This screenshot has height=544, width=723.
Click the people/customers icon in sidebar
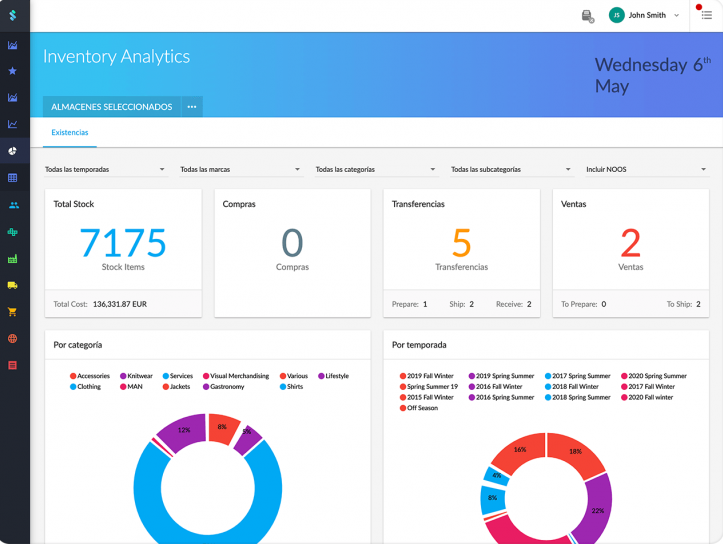coord(13,205)
